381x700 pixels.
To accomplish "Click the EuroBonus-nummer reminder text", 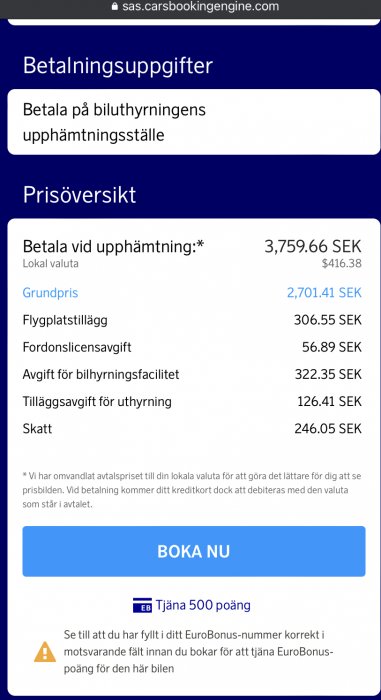I will coord(199,652).
